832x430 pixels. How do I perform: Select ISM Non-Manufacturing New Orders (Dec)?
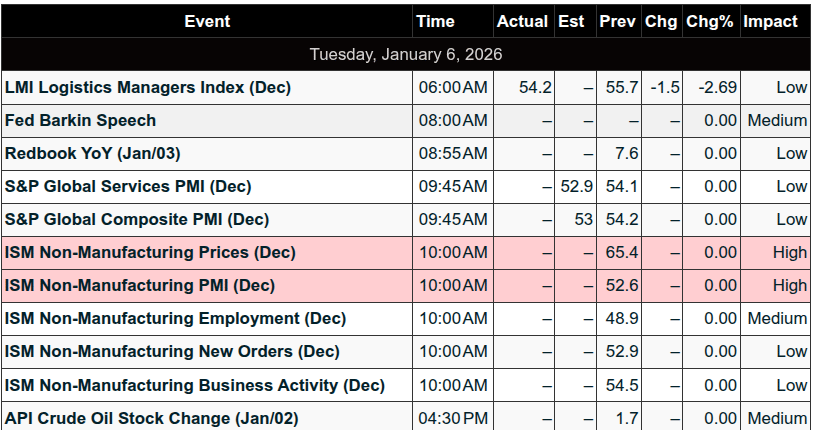(x=172, y=351)
